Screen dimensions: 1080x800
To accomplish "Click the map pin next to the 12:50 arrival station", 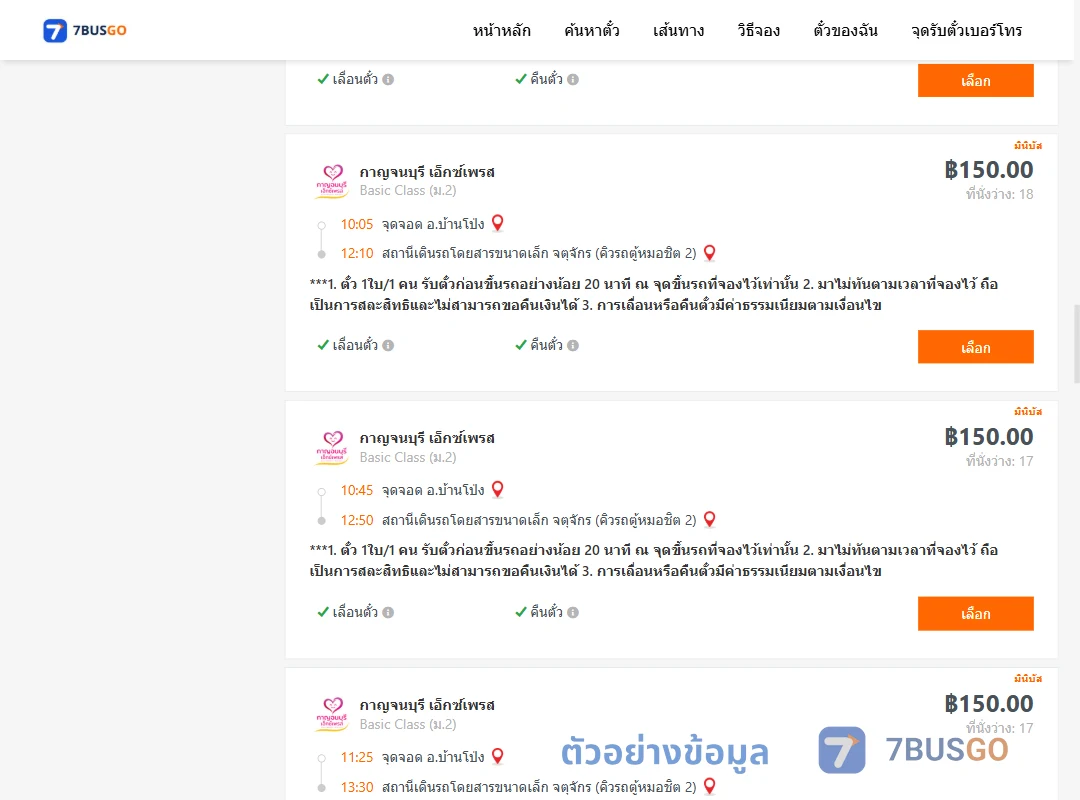I will pyautogui.click(x=709, y=519).
